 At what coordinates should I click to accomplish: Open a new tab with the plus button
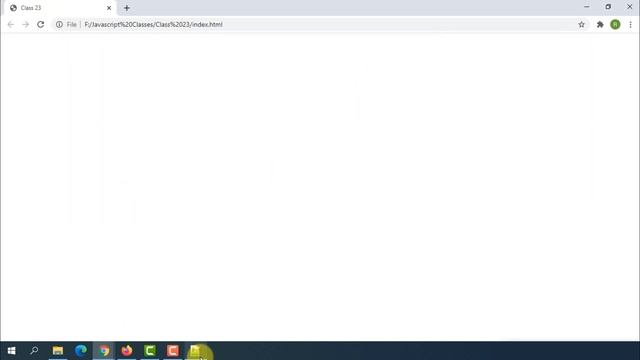tap(127, 8)
